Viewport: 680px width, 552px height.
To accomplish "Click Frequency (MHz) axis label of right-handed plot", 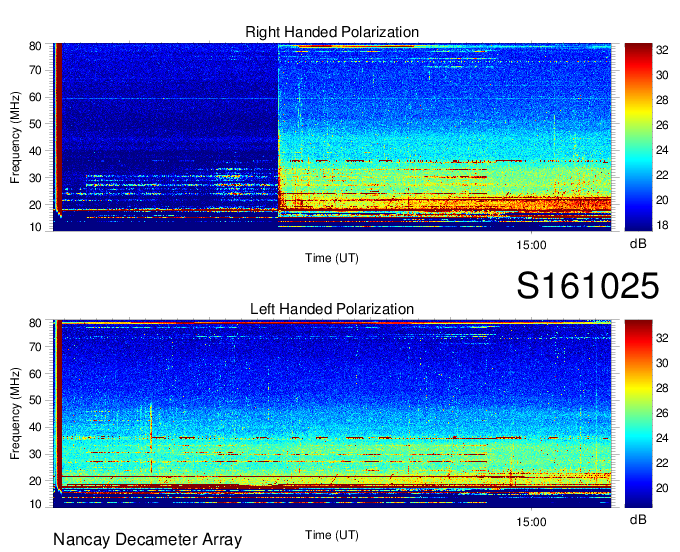I will coord(15,137).
